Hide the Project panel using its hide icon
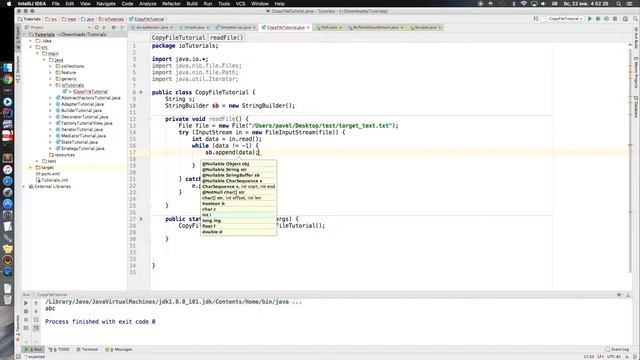 click(x=122, y=27)
